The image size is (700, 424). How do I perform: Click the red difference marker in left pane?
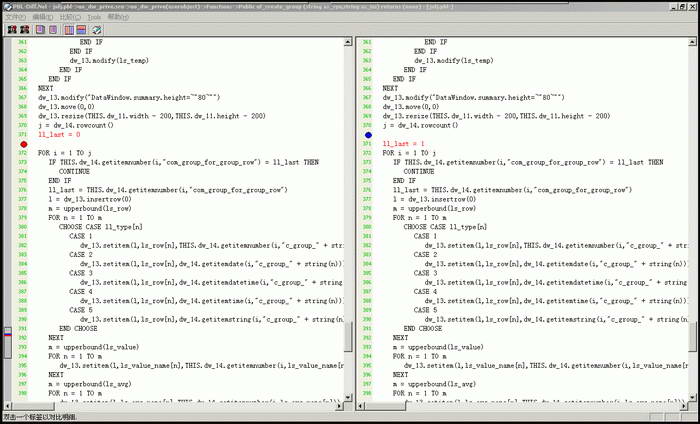[x=24, y=144]
